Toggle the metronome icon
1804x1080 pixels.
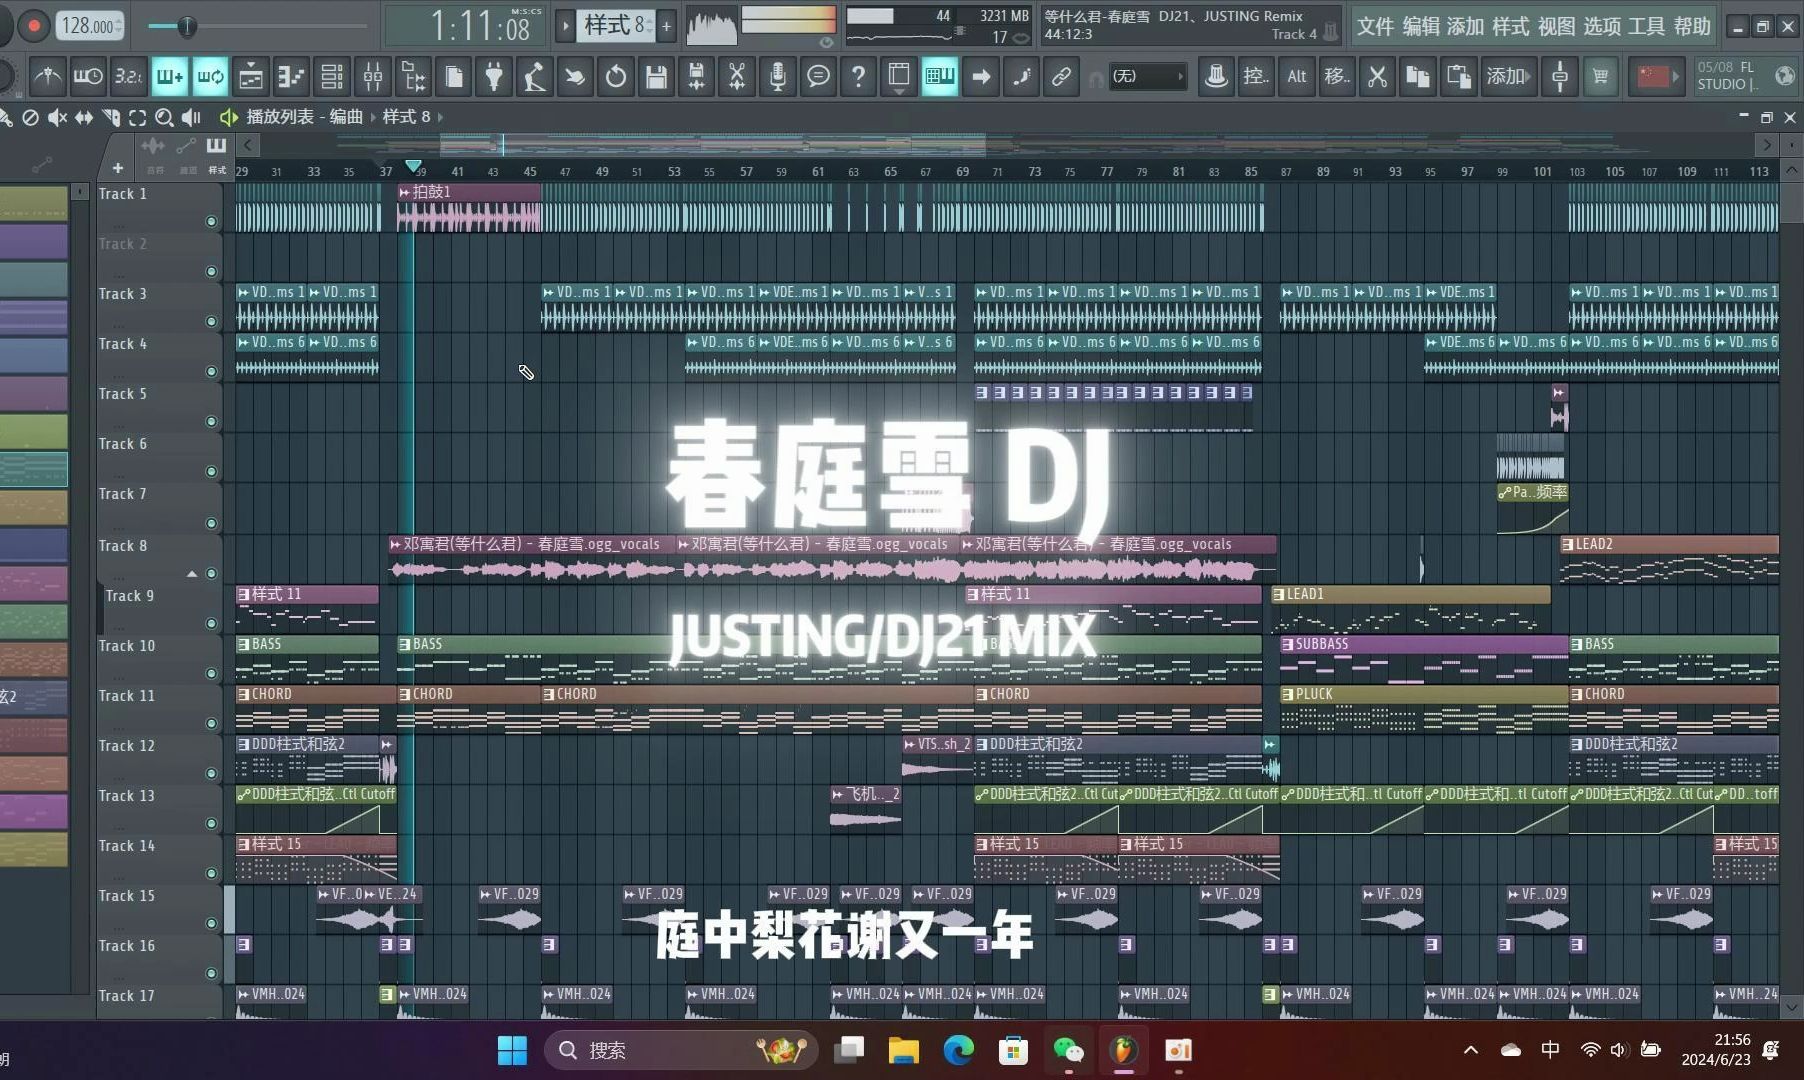47,76
